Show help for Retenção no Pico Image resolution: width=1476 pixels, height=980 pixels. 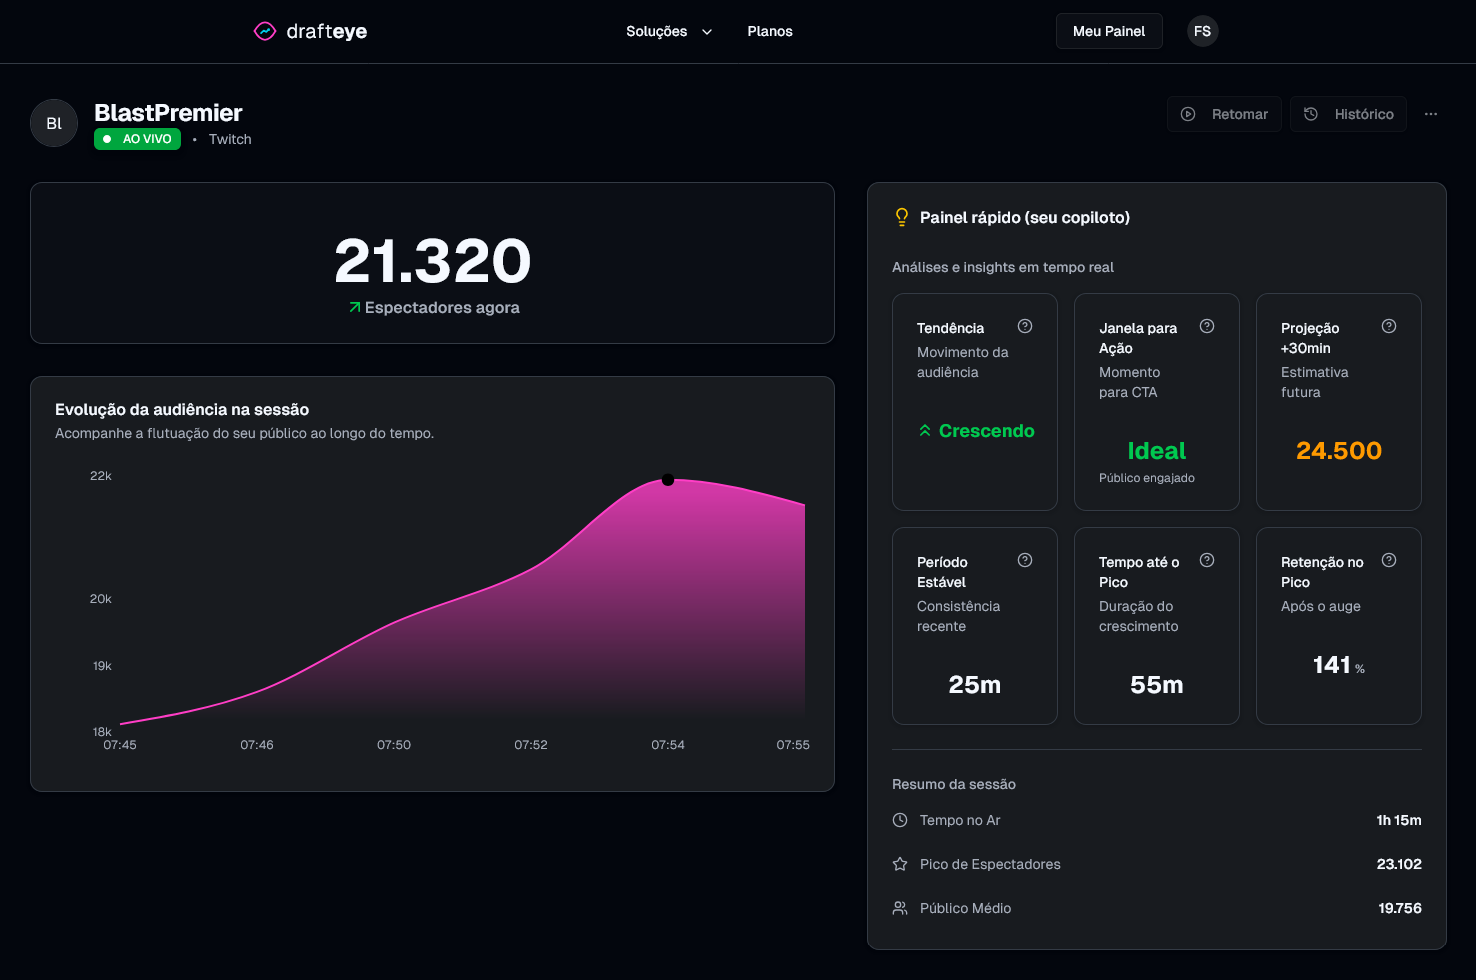[1389, 560]
